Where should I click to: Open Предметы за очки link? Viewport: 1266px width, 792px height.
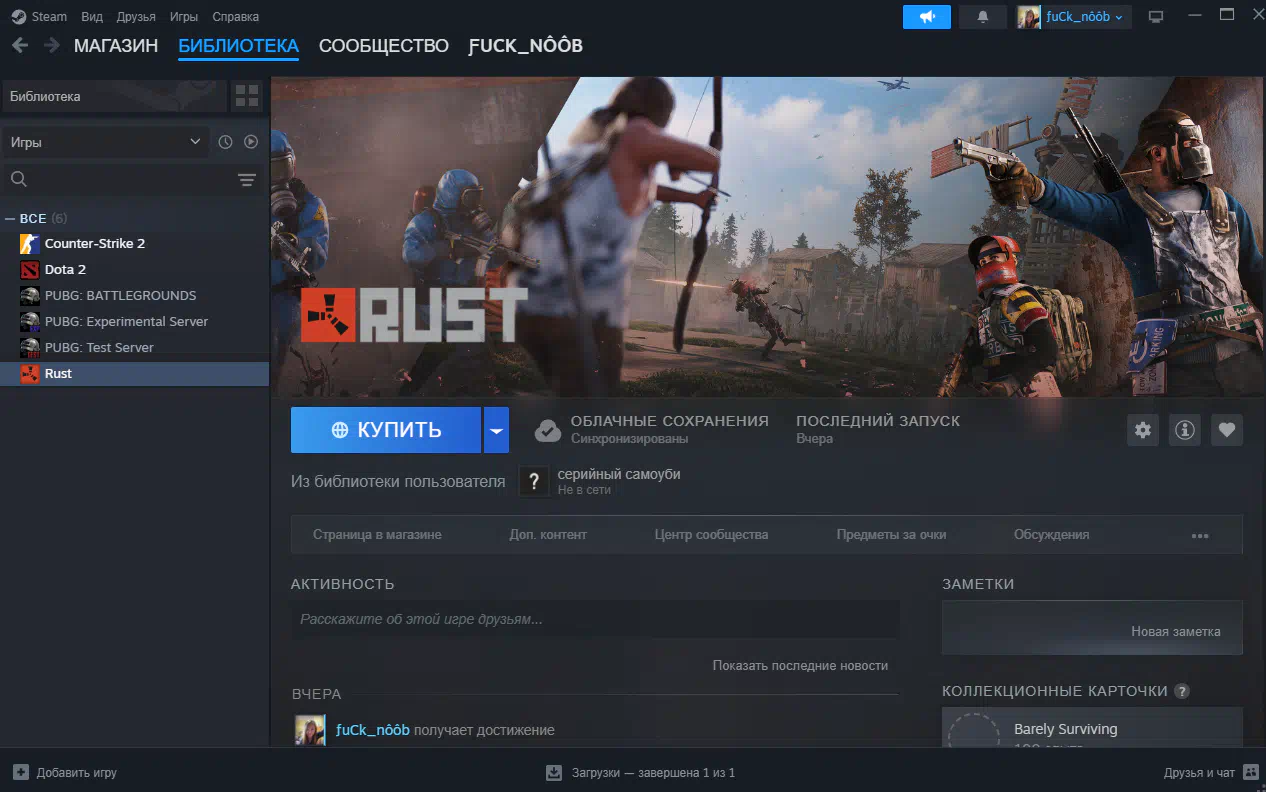pos(892,535)
